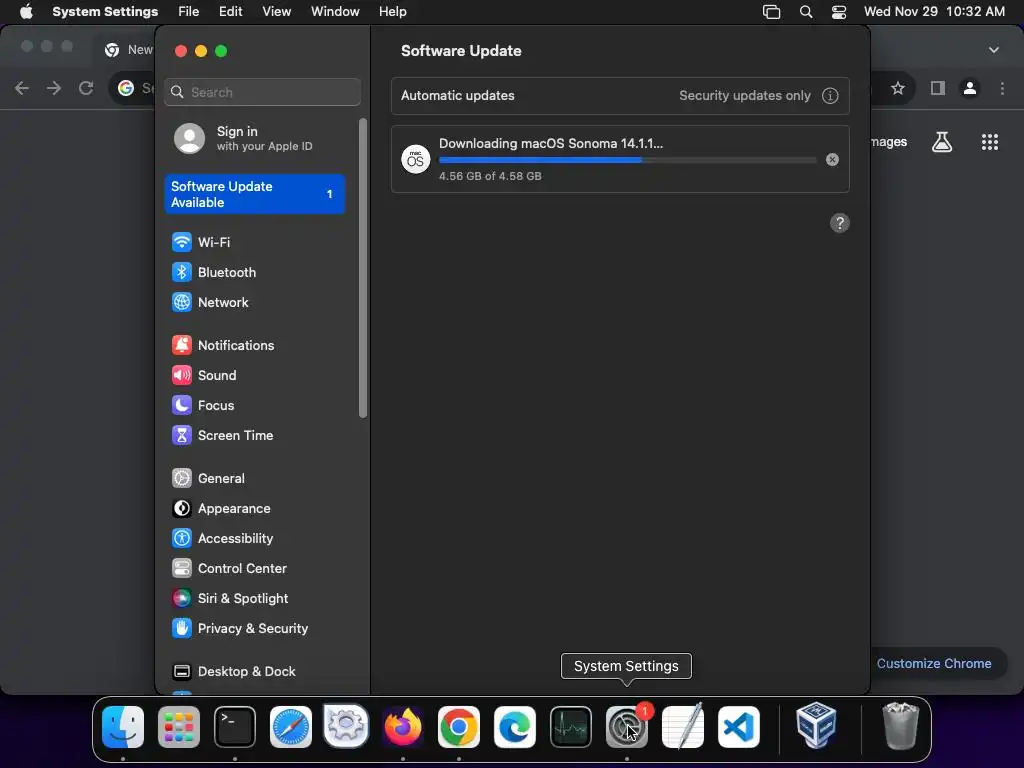Select the New Tab tab in Chrome
The image size is (1024, 768).
tap(129, 50)
